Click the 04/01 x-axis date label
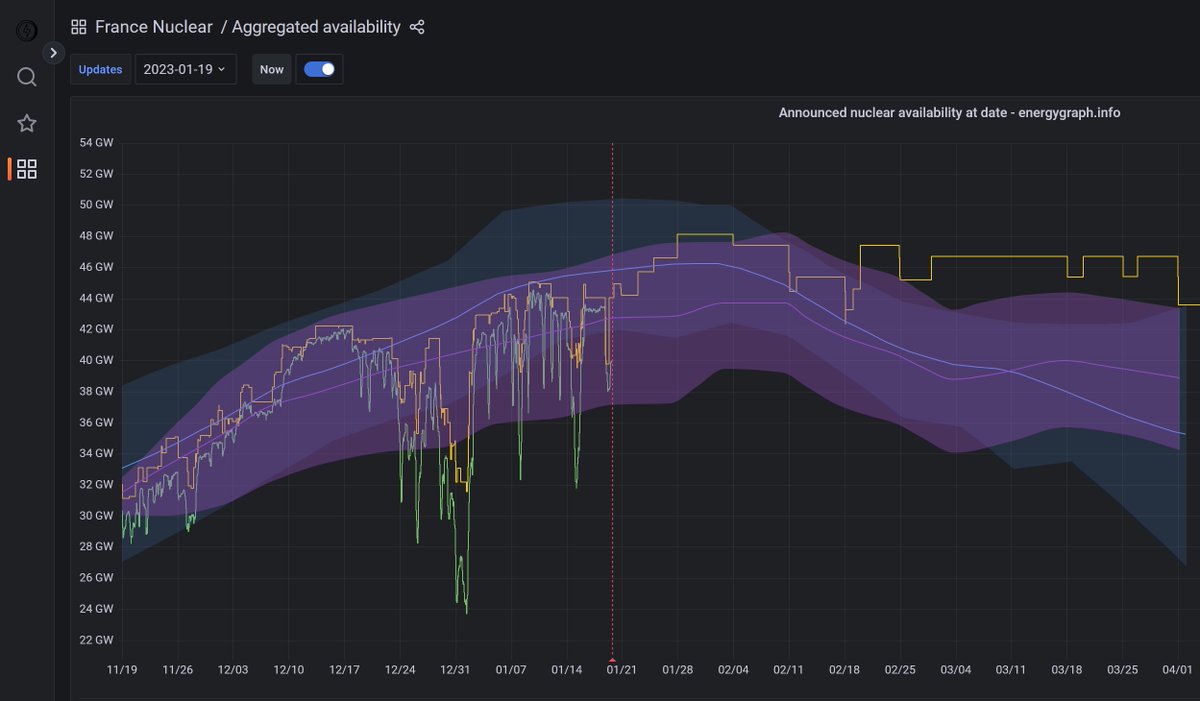 point(1178,669)
